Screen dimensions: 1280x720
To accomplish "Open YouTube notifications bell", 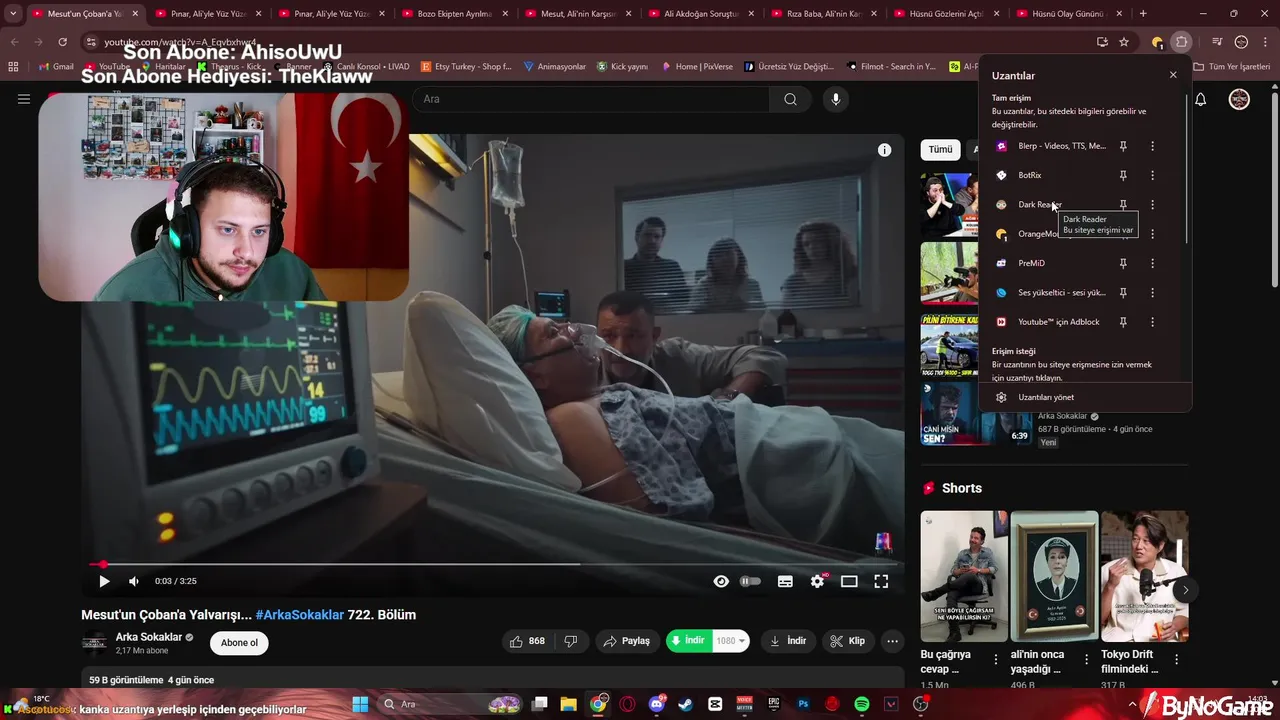I will click(x=1201, y=99).
